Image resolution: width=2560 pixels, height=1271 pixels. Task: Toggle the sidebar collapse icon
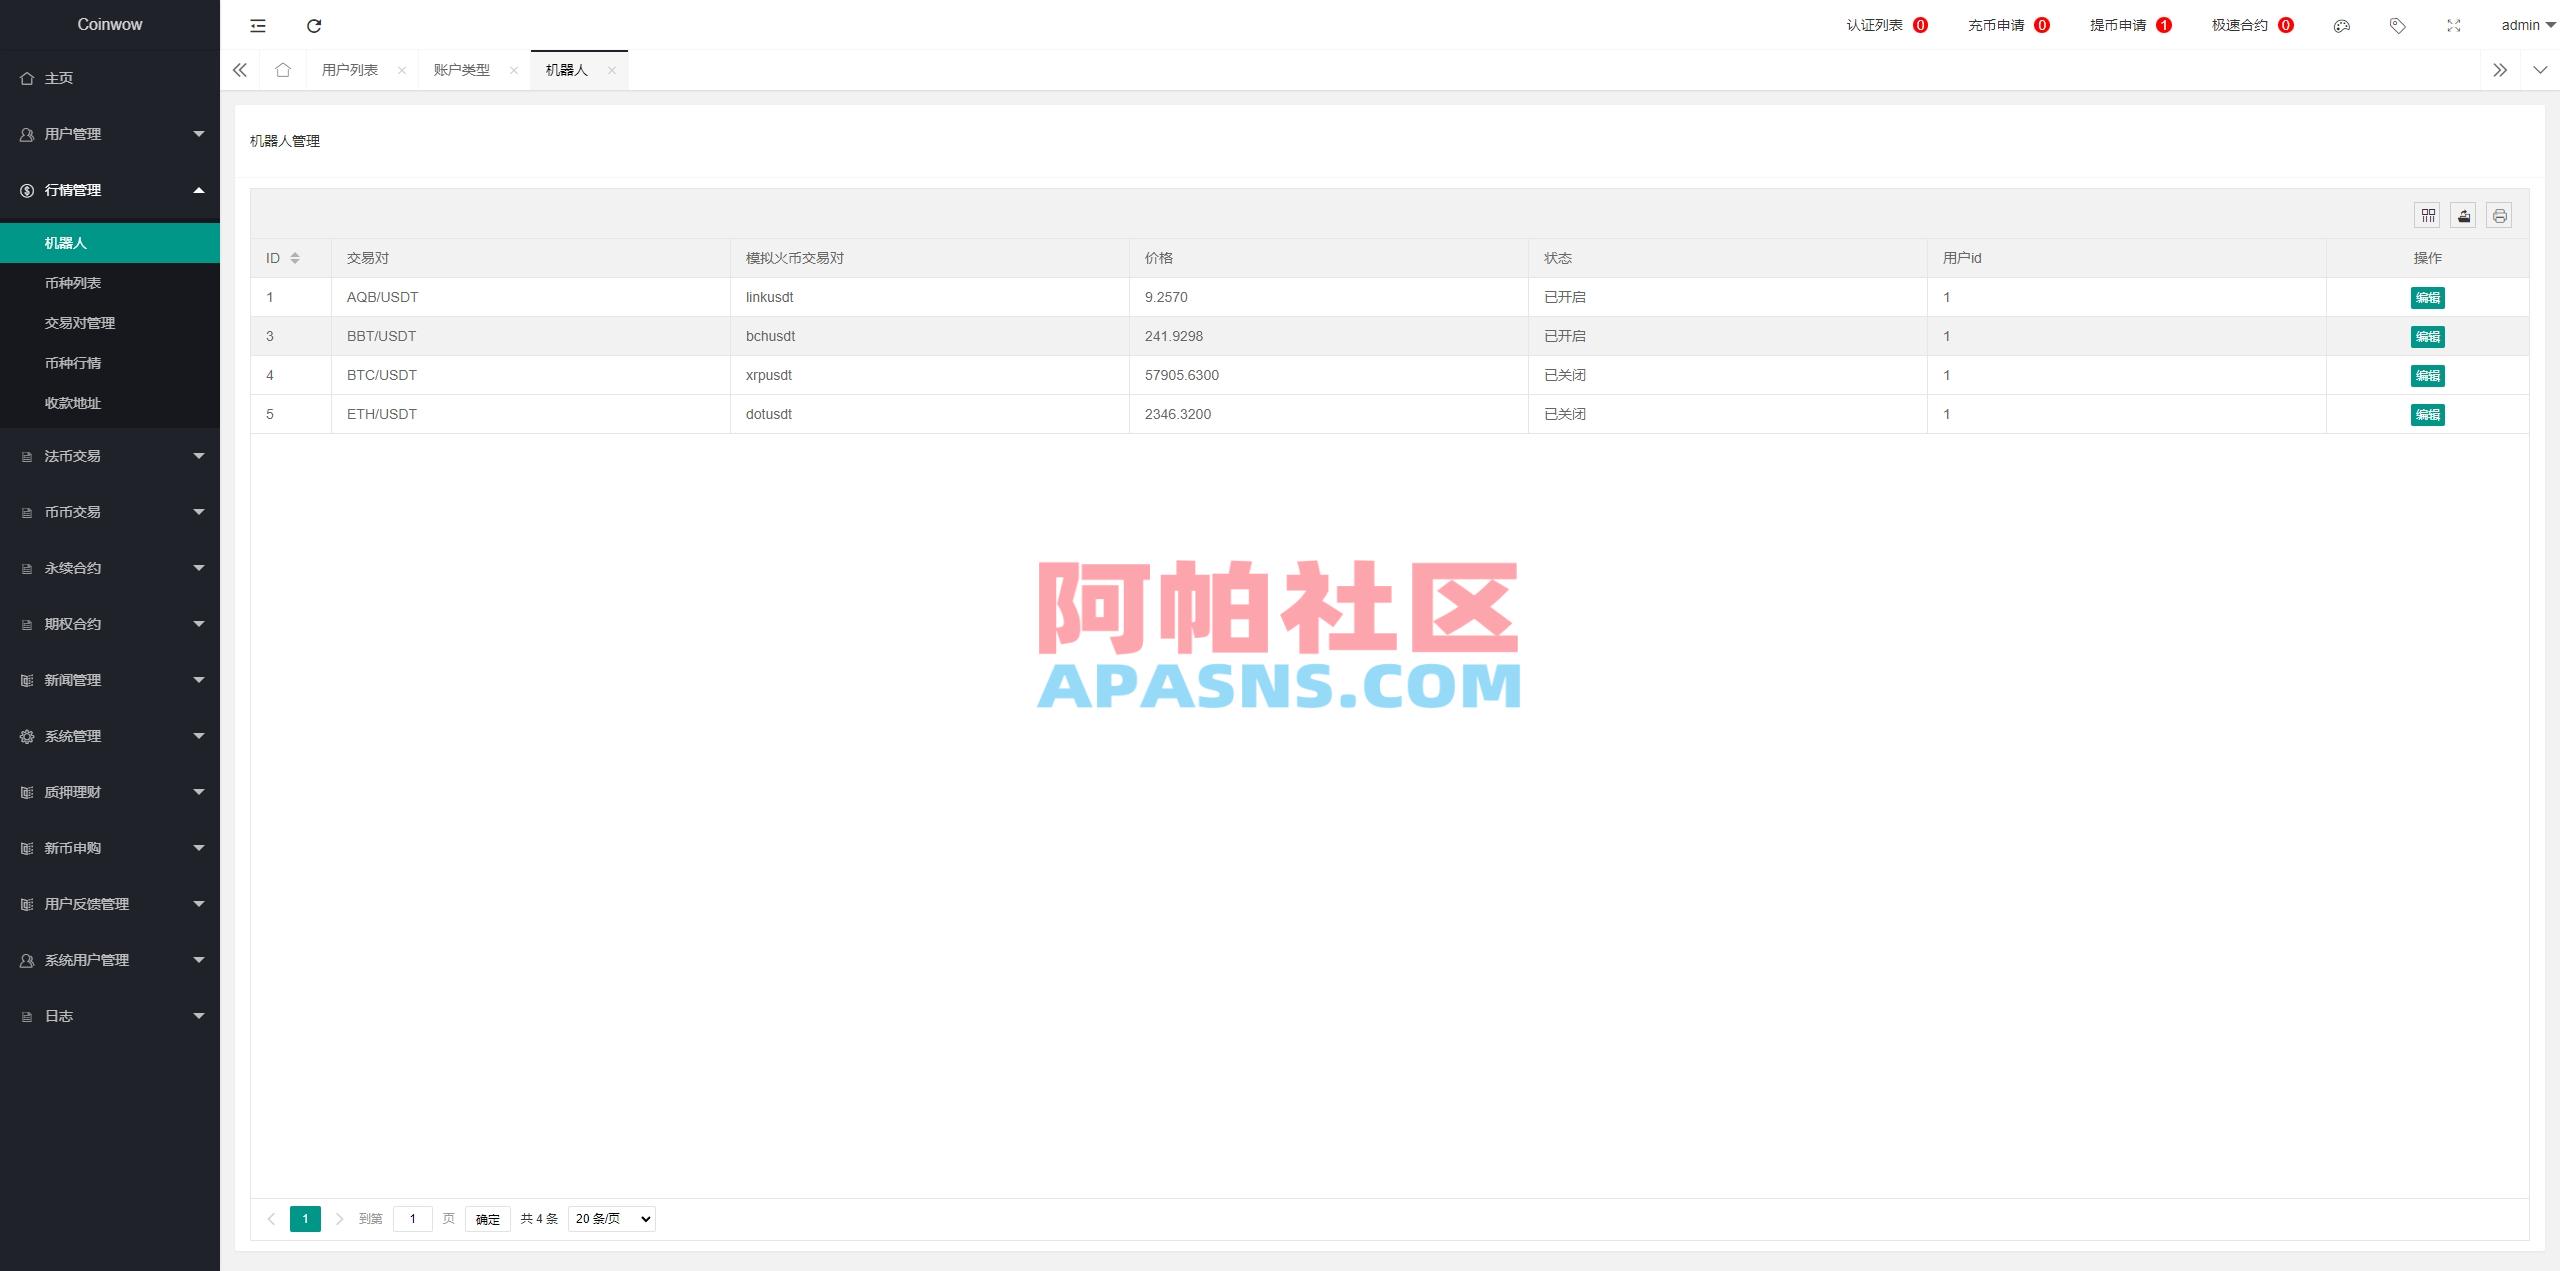click(x=258, y=25)
